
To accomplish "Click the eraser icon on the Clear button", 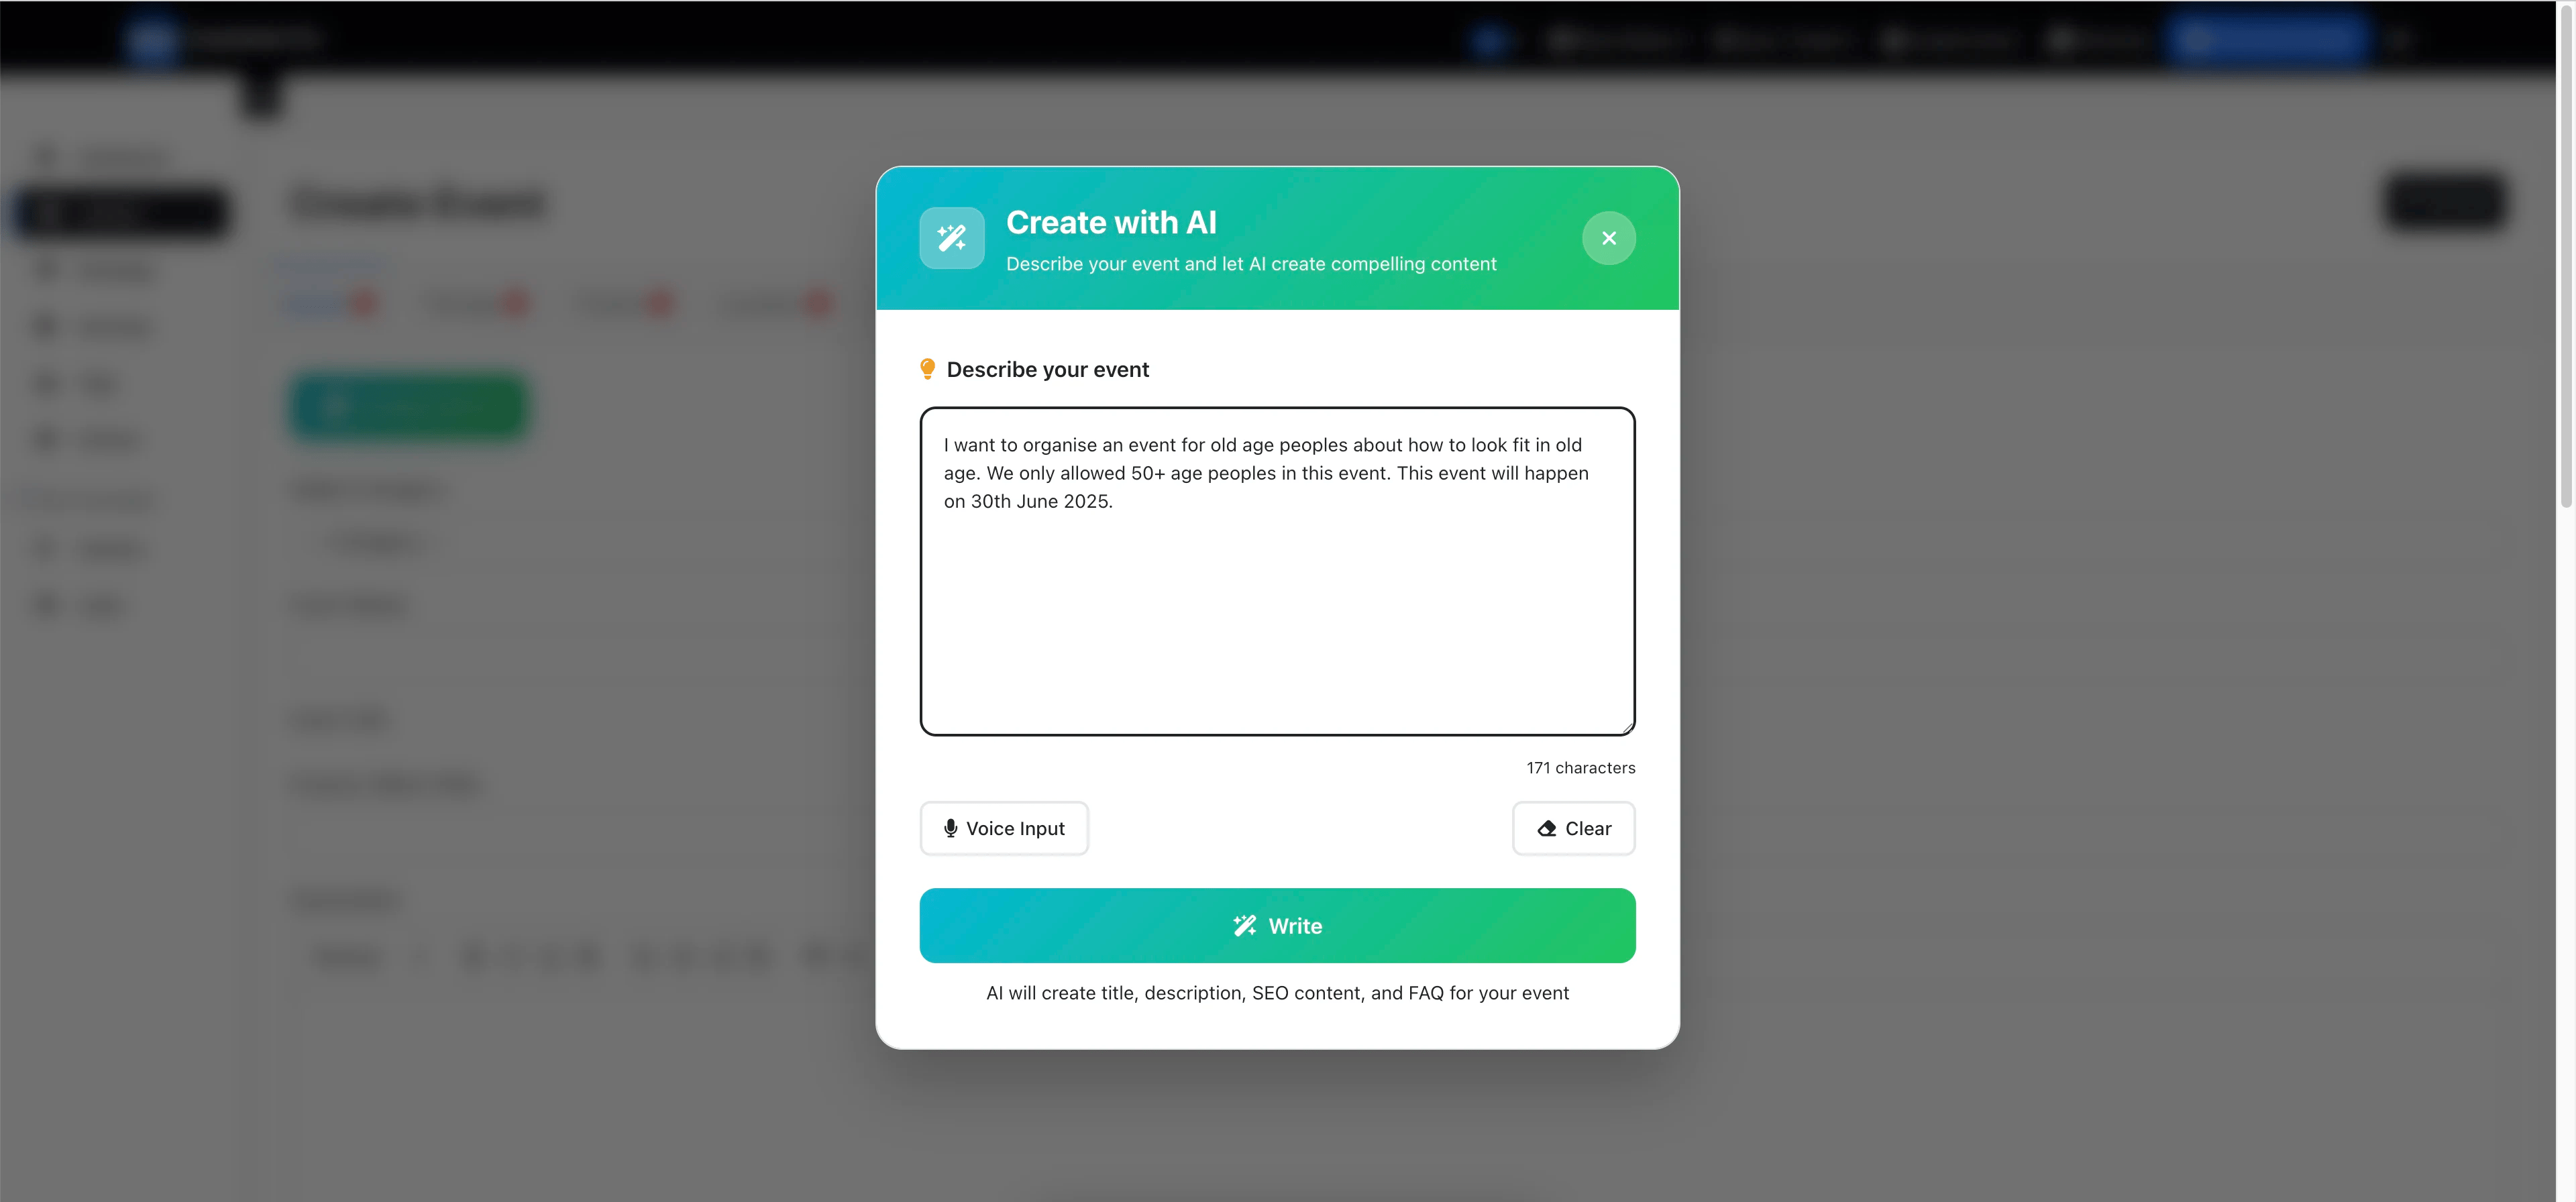I will tap(1546, 828).
